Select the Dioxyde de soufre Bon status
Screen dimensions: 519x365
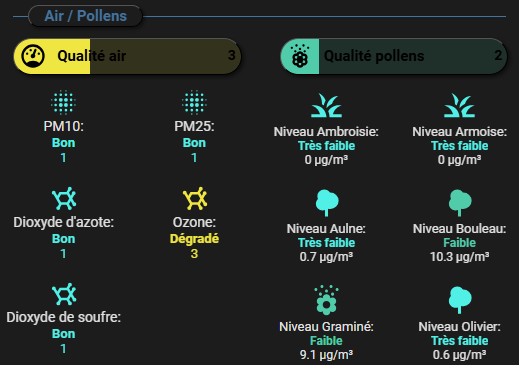tap(63, 334)
